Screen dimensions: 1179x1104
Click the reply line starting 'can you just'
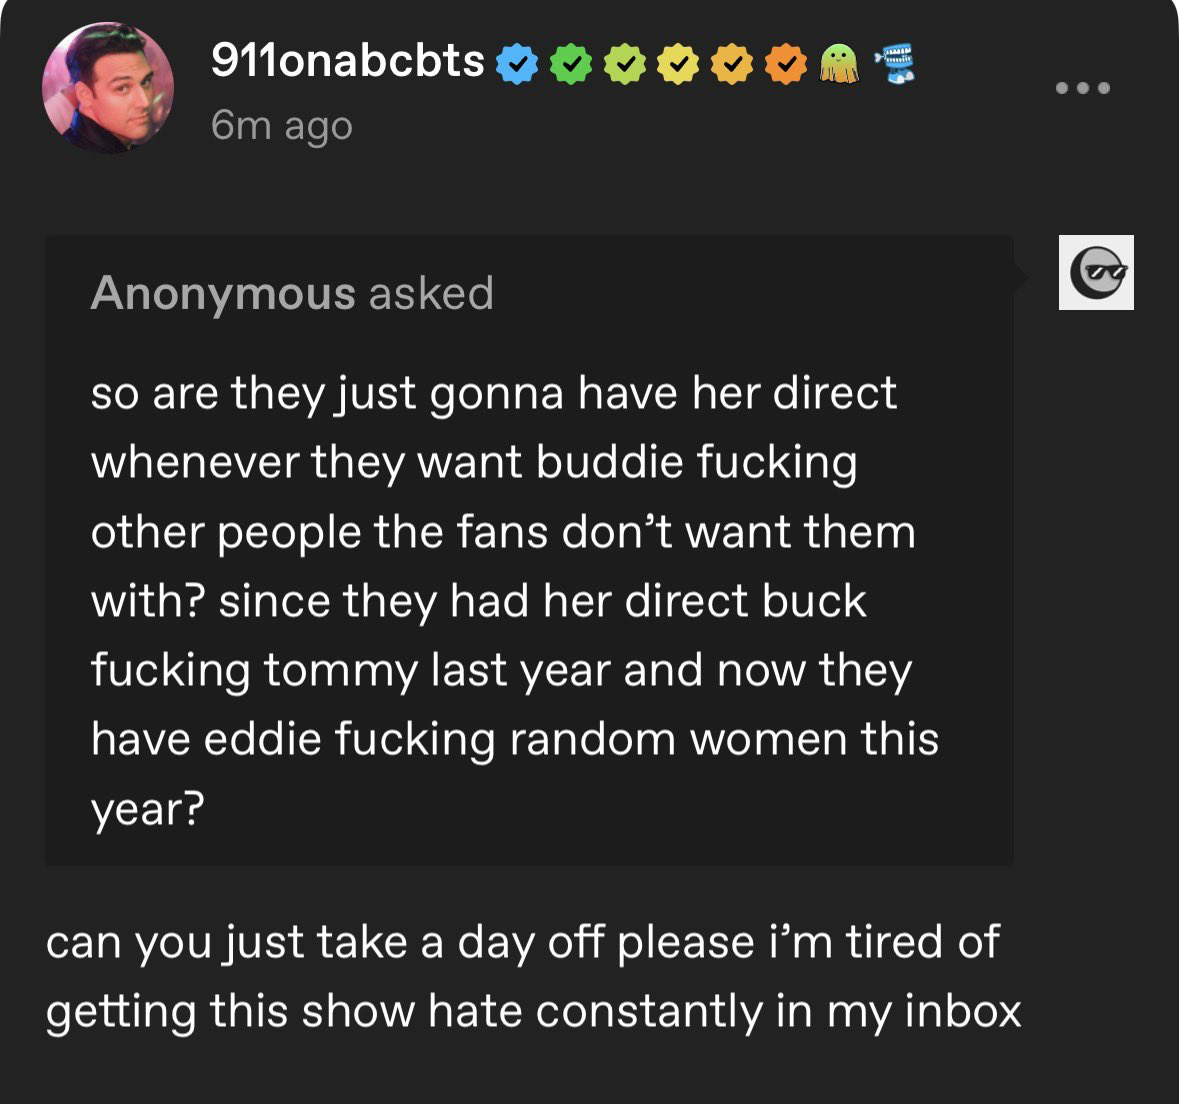tap(522, 943)
